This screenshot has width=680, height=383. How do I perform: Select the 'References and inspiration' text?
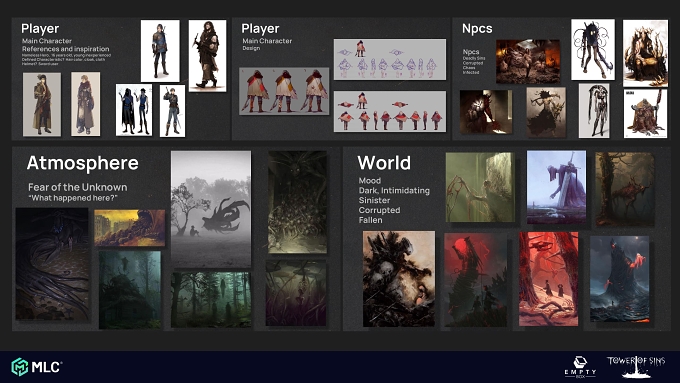[66, 49]
